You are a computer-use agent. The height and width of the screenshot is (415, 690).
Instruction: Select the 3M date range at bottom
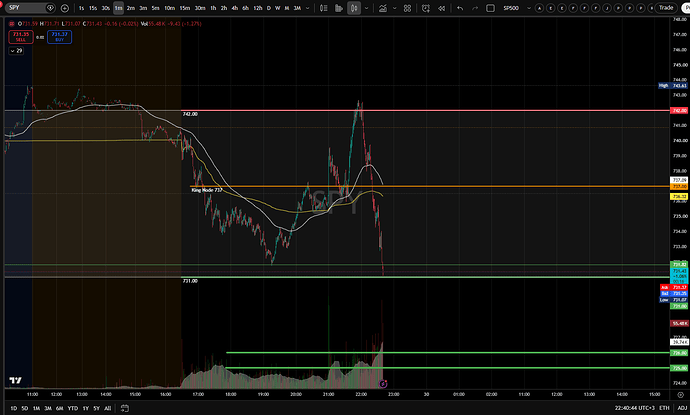[48, 408]
